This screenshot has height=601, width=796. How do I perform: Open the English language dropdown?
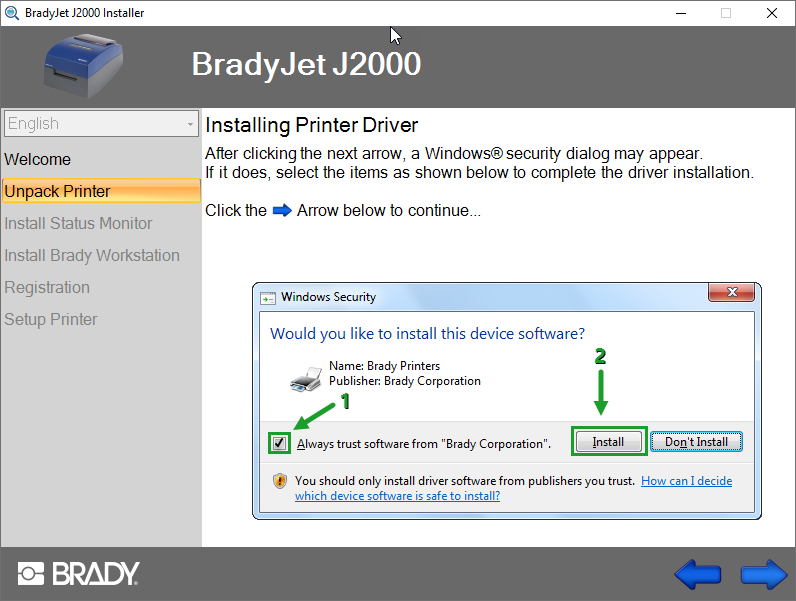101,123
